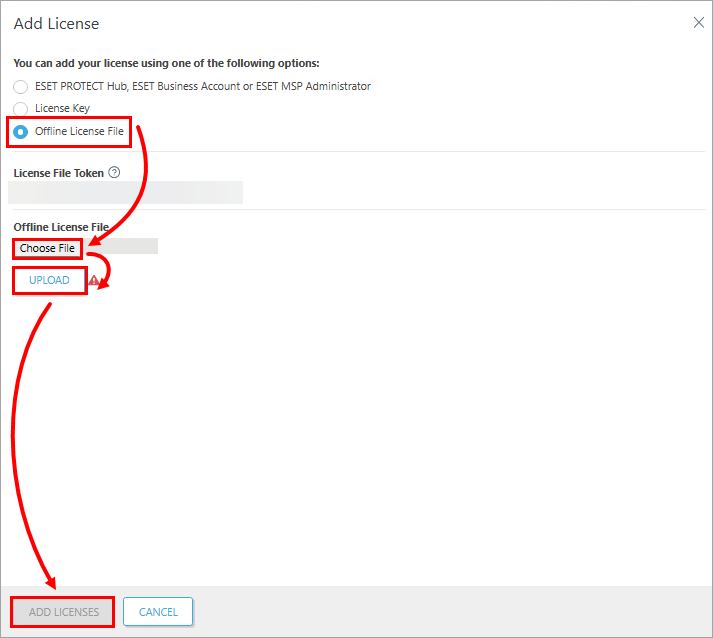Select the ESET PROTECT Hub radio button

click(x=20, y=86)
